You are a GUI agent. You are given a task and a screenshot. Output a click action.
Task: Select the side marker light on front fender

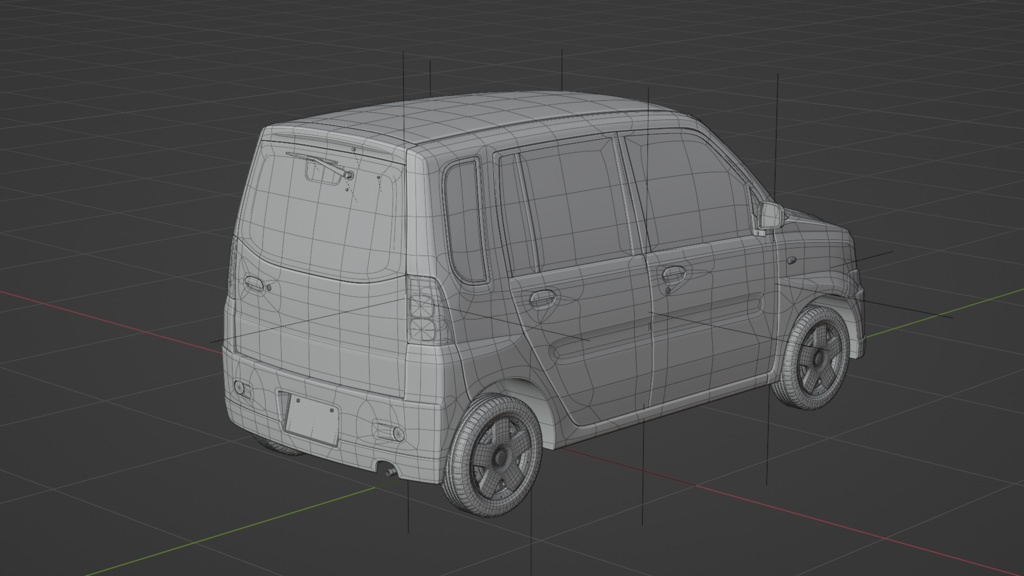click(792, 259)
